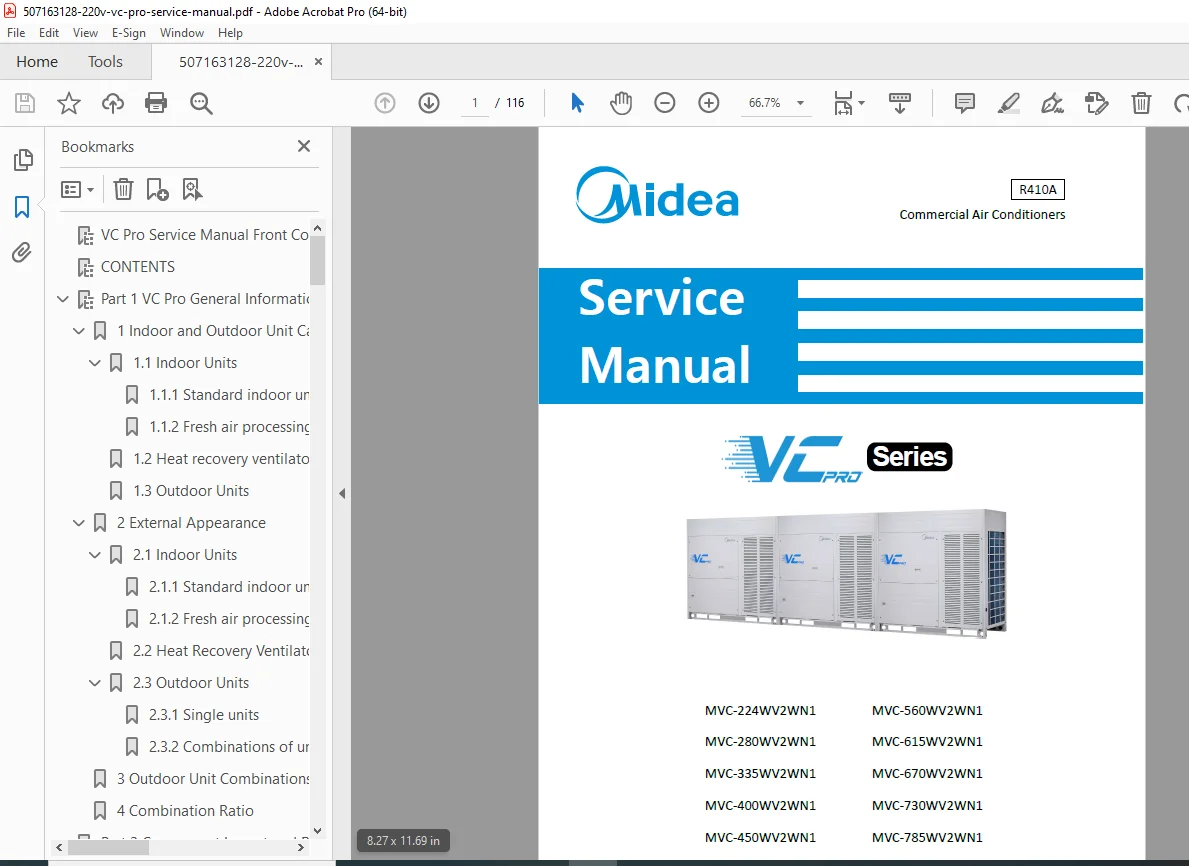Collapse Part 1 VC Pro General Information
Screen dimensions: 1189x866
pyautogui.click(x=63, y=300)
